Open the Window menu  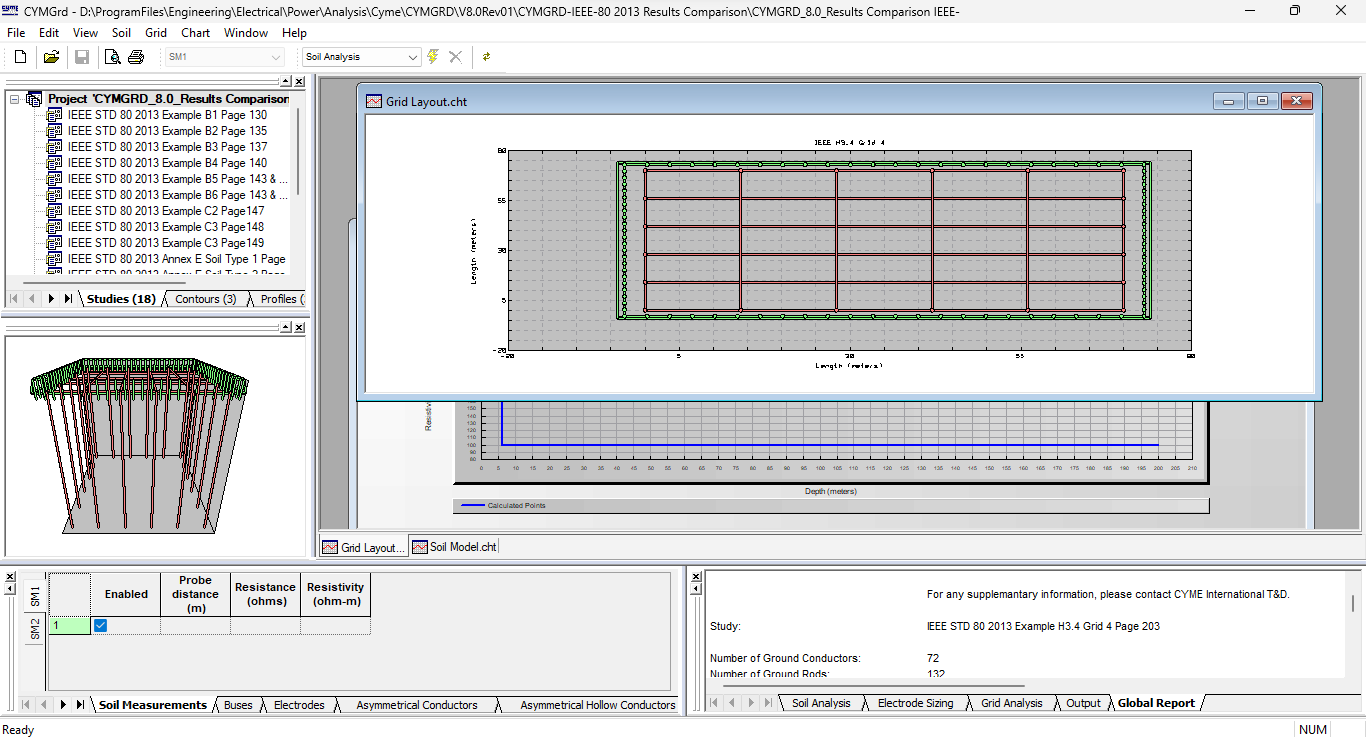246,32
